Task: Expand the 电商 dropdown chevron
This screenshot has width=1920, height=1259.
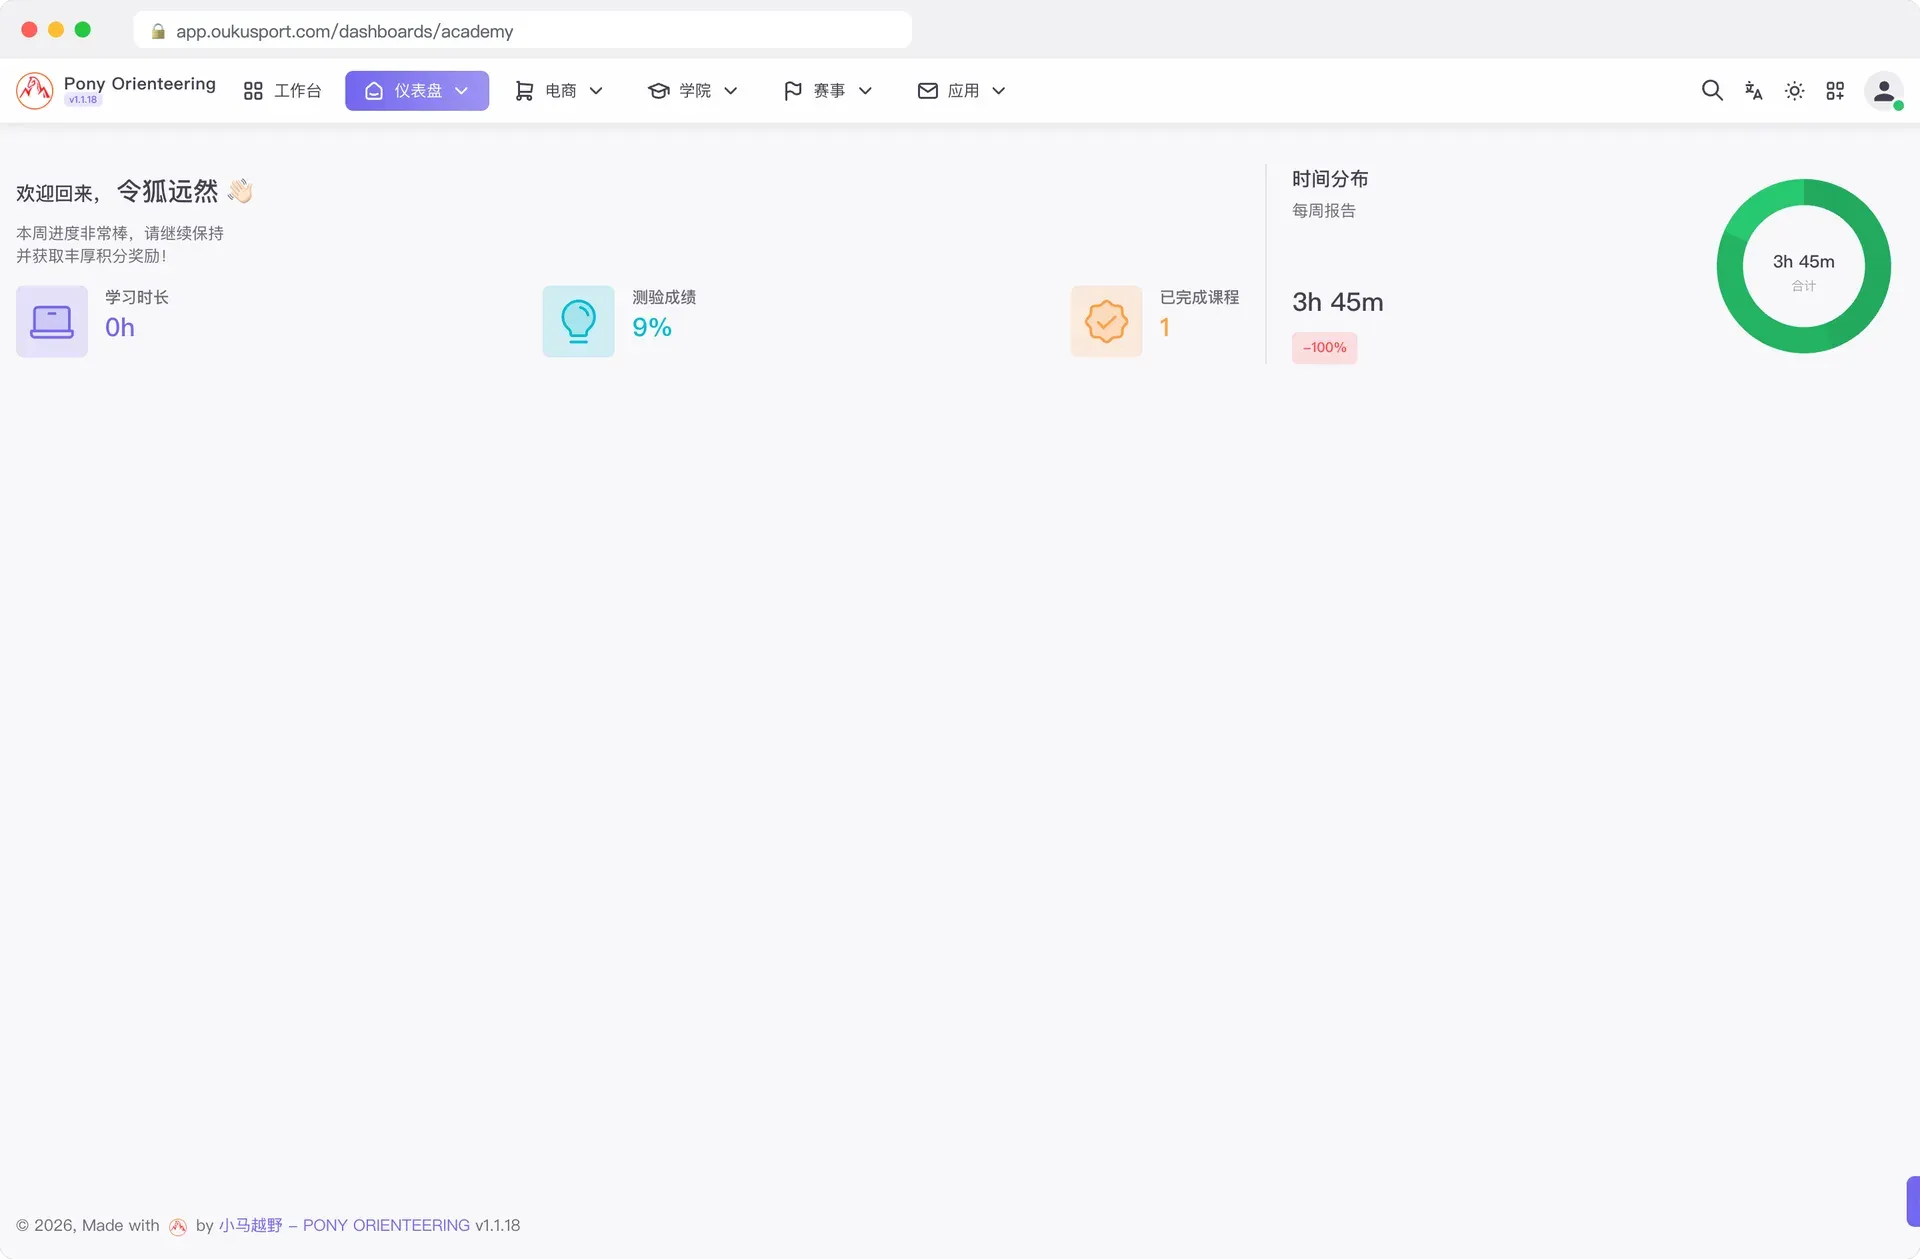Action: [596, 90]
